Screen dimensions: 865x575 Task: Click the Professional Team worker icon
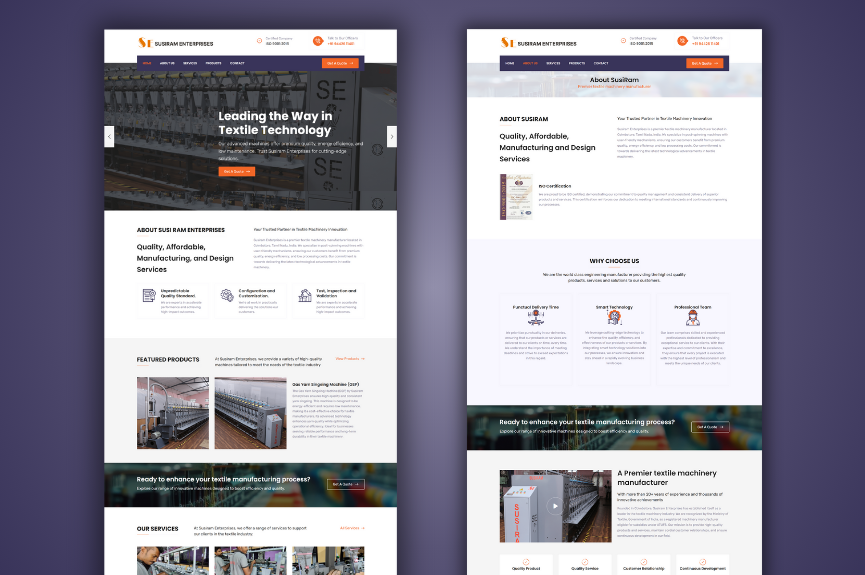pyautogui.click(x=693, y=318)
